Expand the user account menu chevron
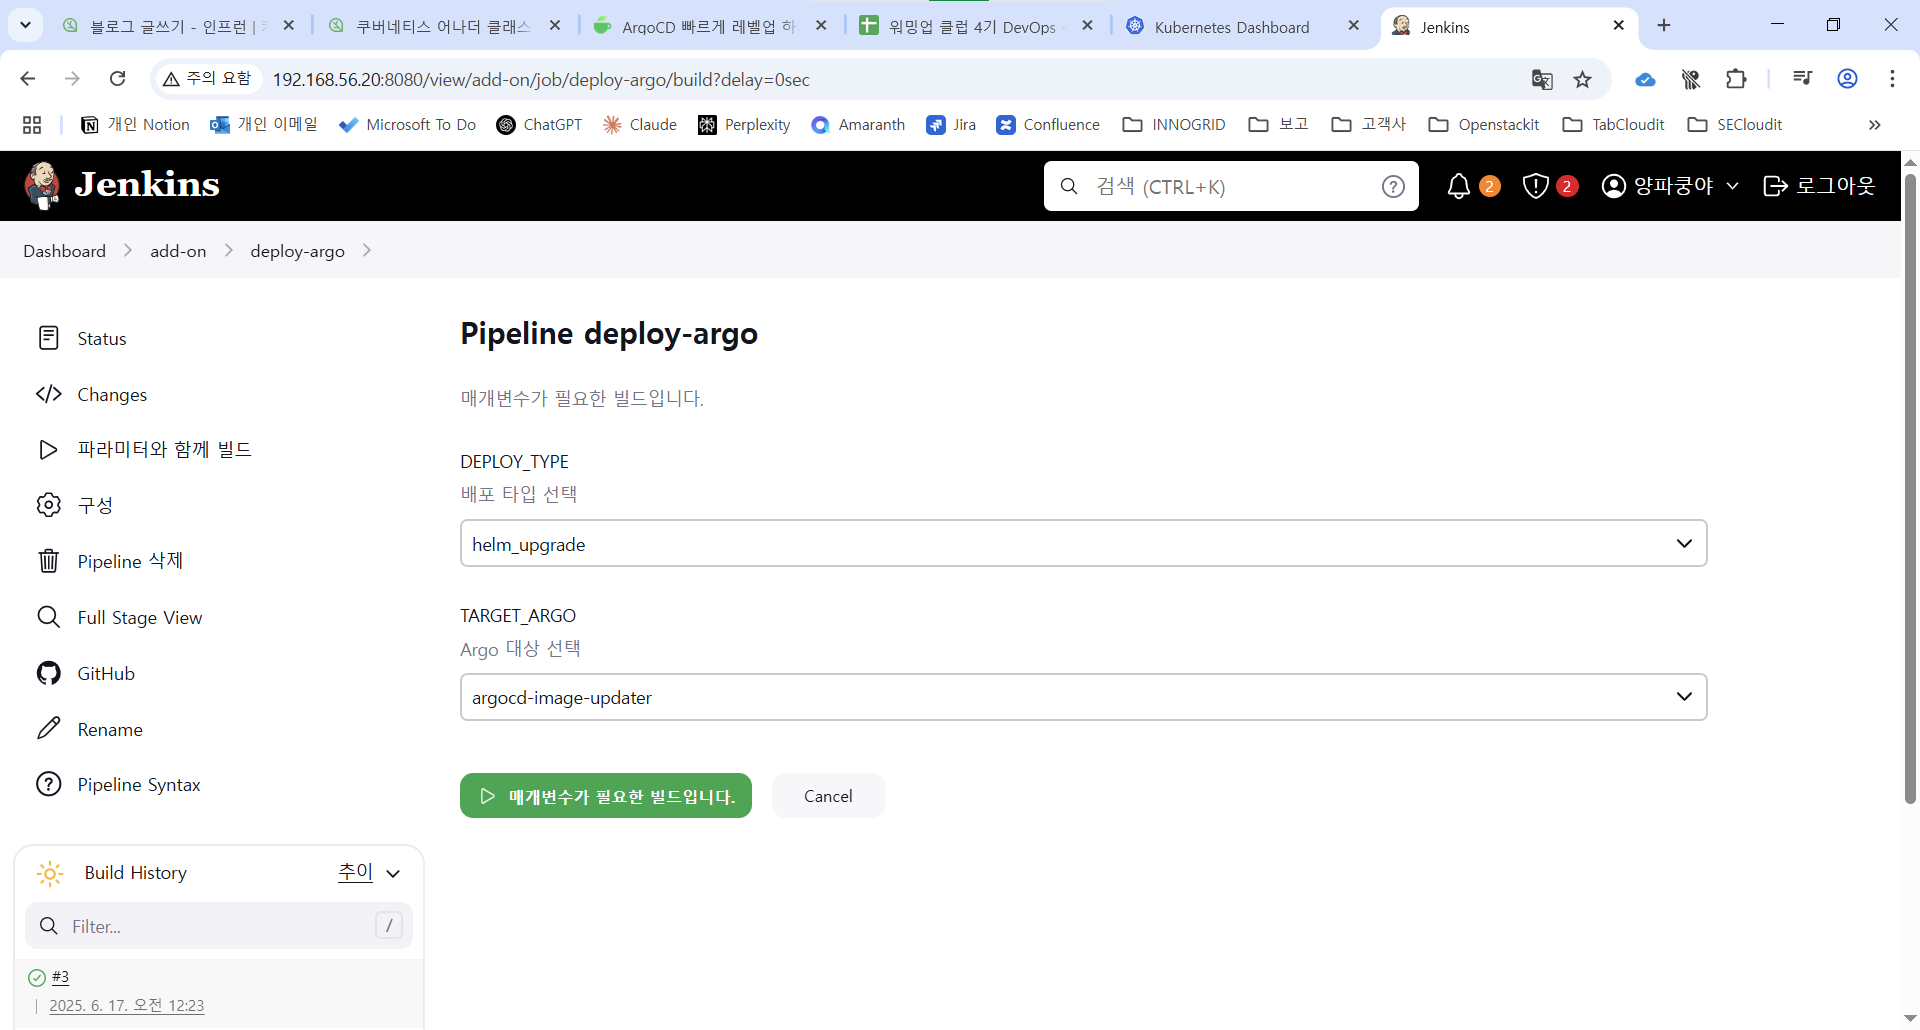Screen dimensions: 1920x1030 (1732, 186)
